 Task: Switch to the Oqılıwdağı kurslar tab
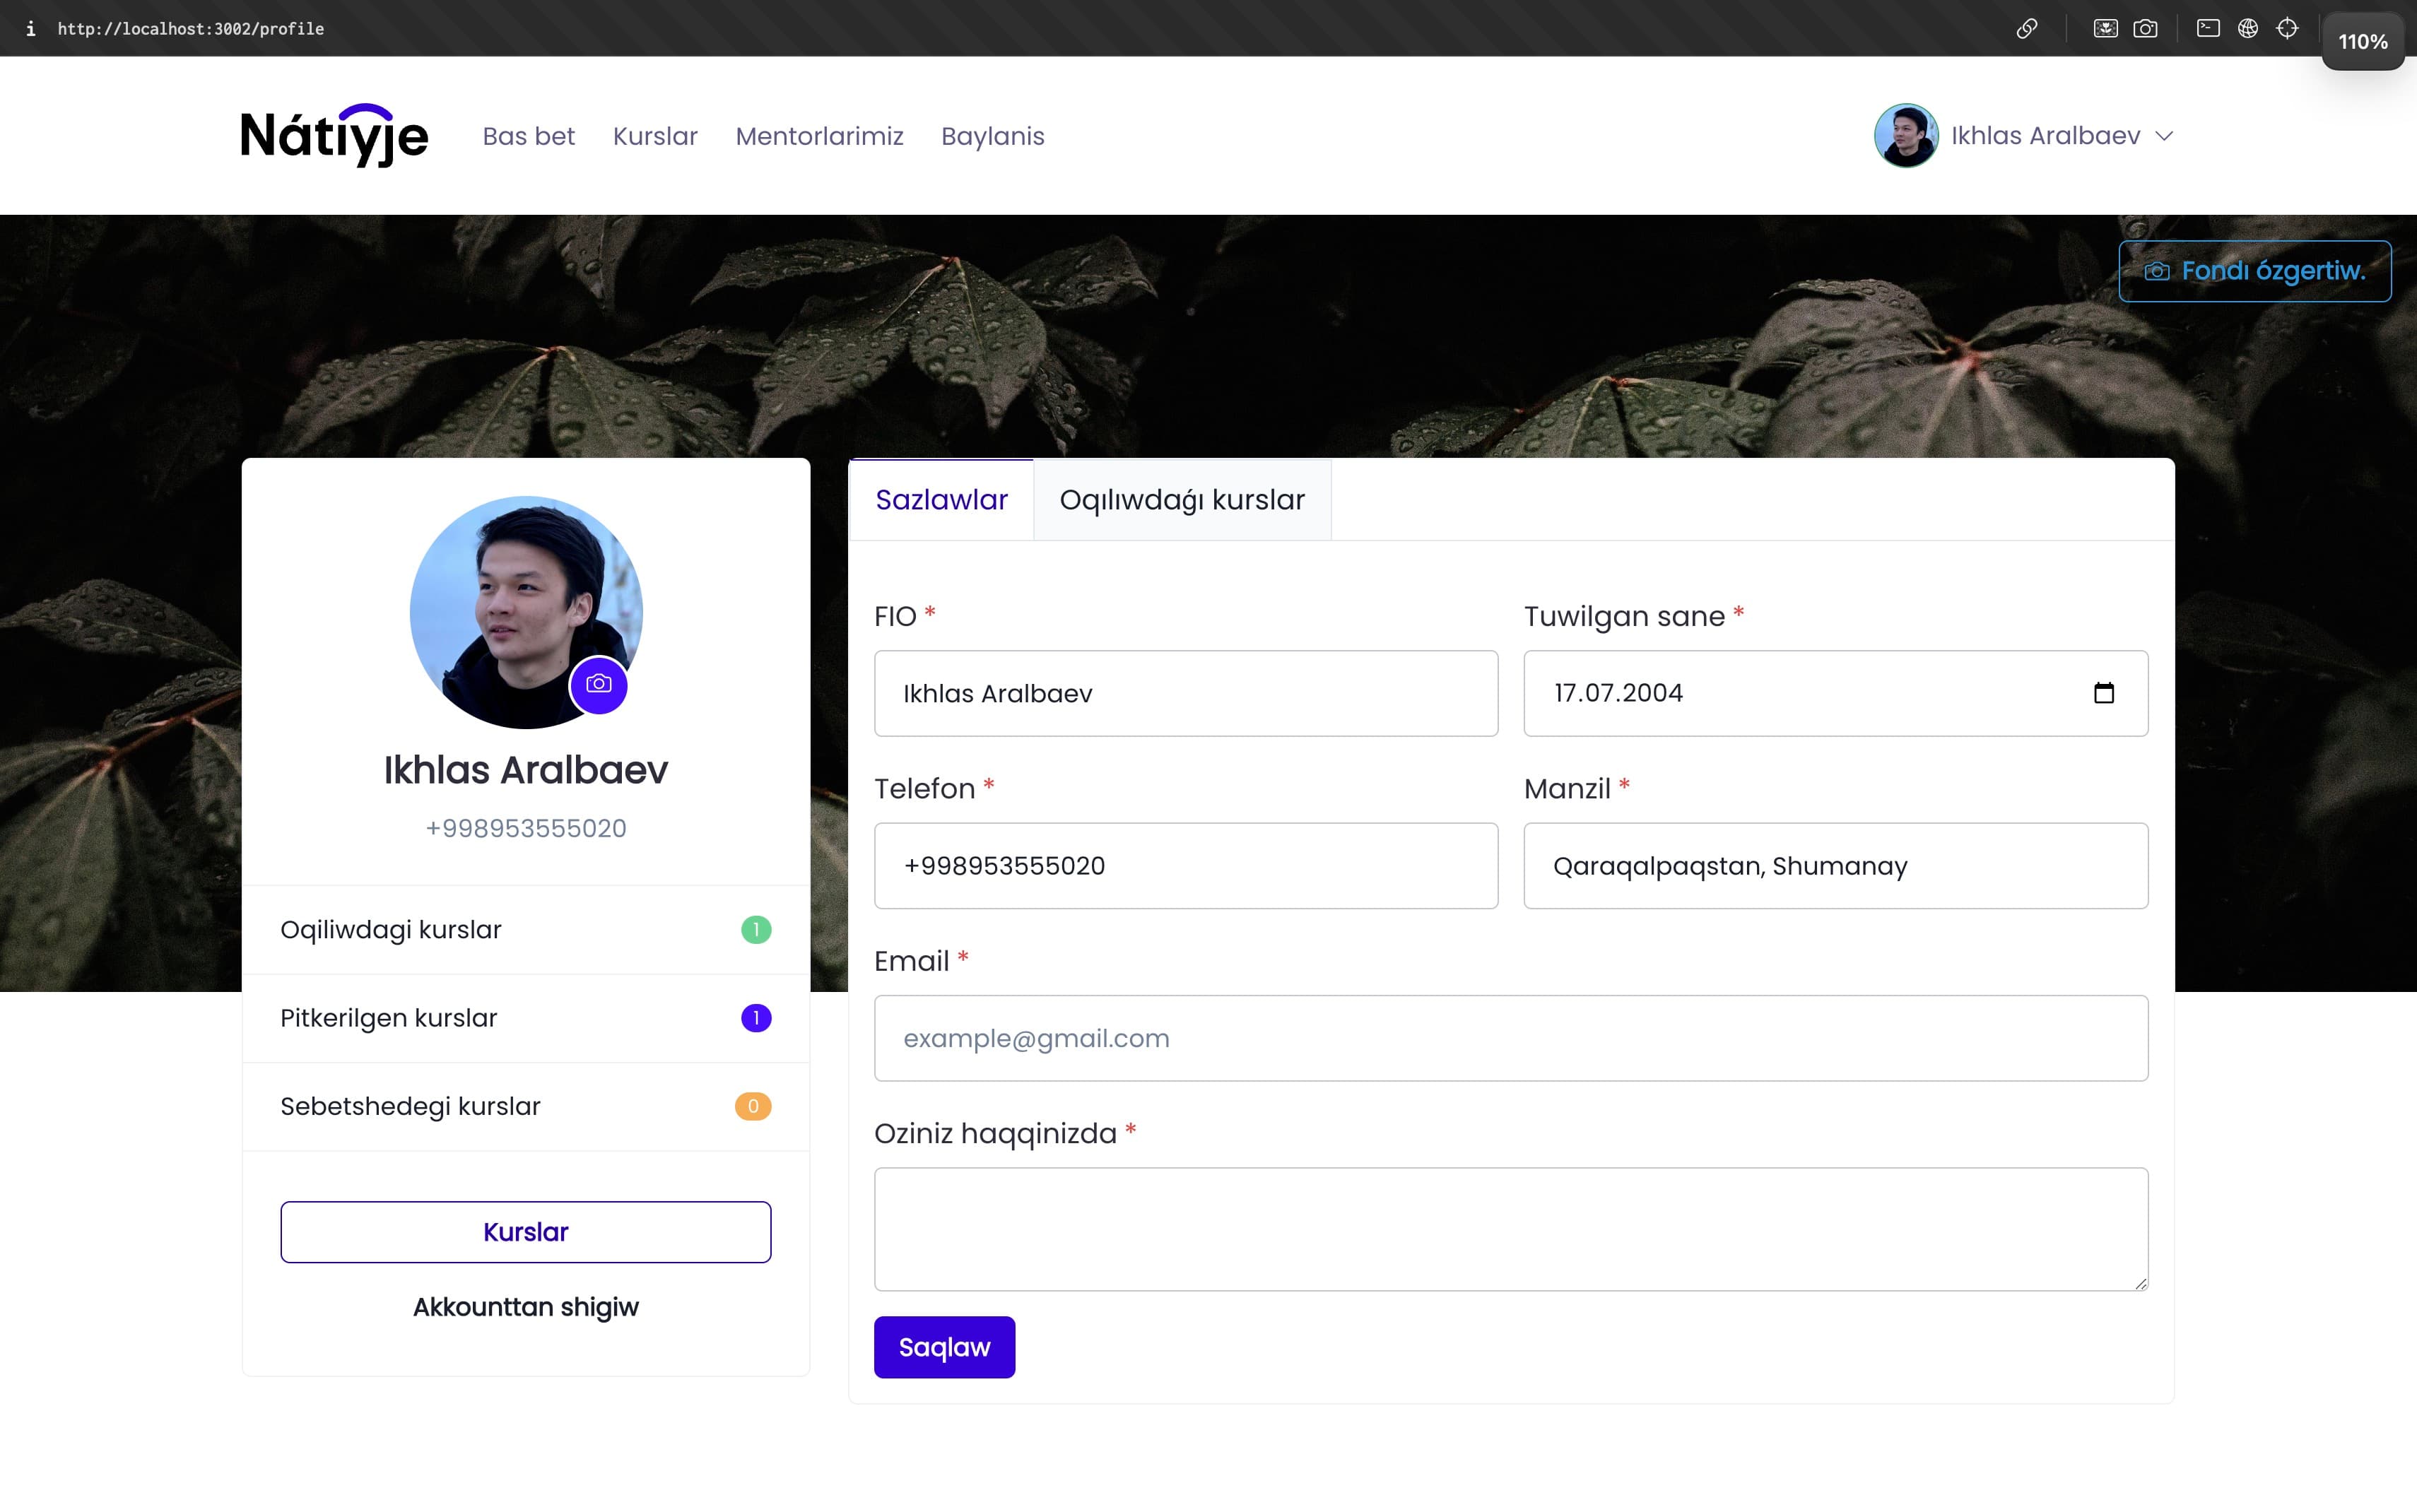point(1182,500)
